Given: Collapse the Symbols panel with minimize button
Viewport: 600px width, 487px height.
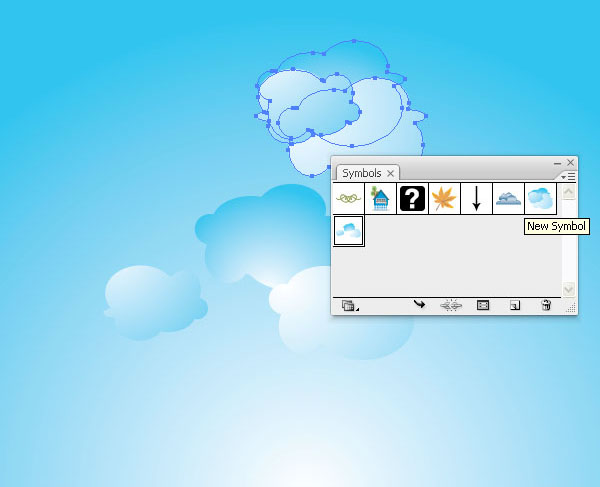Looking at the screenshot, I should tap(558, 163).
